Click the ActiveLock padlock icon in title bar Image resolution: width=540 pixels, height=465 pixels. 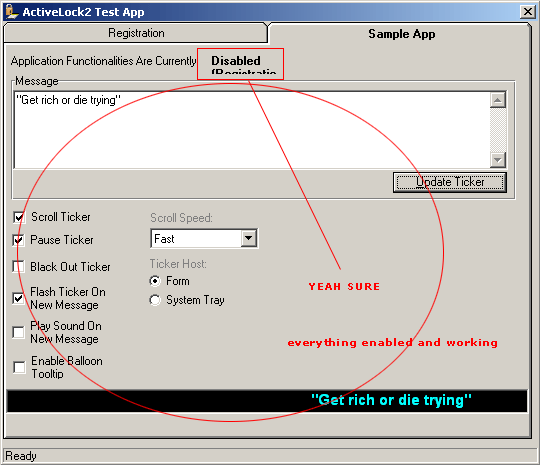[12, 12]
